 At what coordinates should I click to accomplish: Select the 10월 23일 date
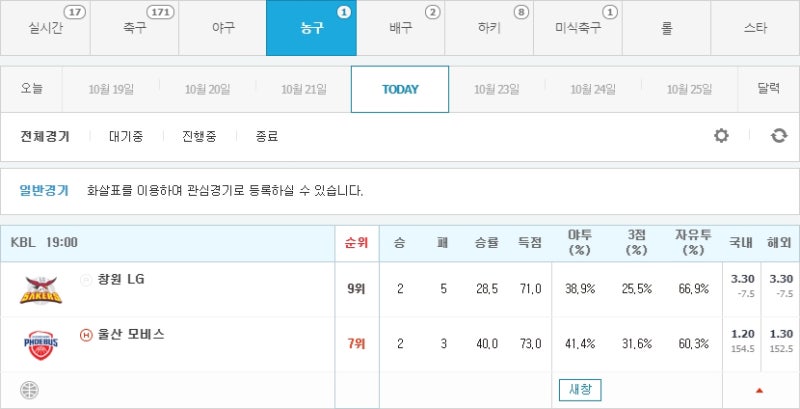(496, 90)
